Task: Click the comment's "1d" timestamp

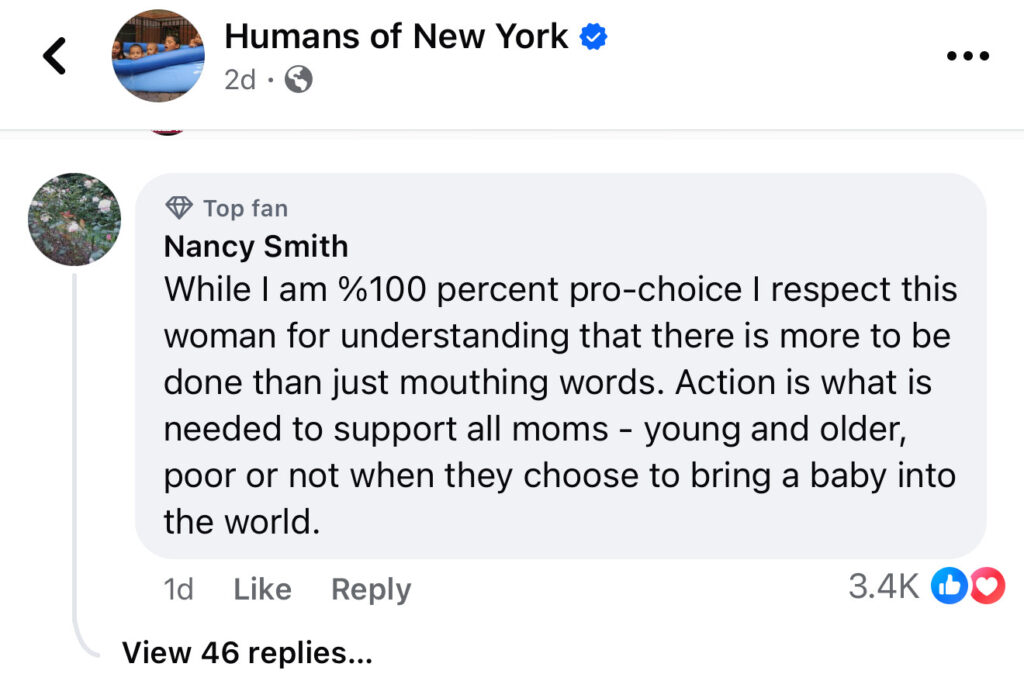Action: [x=178, y=590]
